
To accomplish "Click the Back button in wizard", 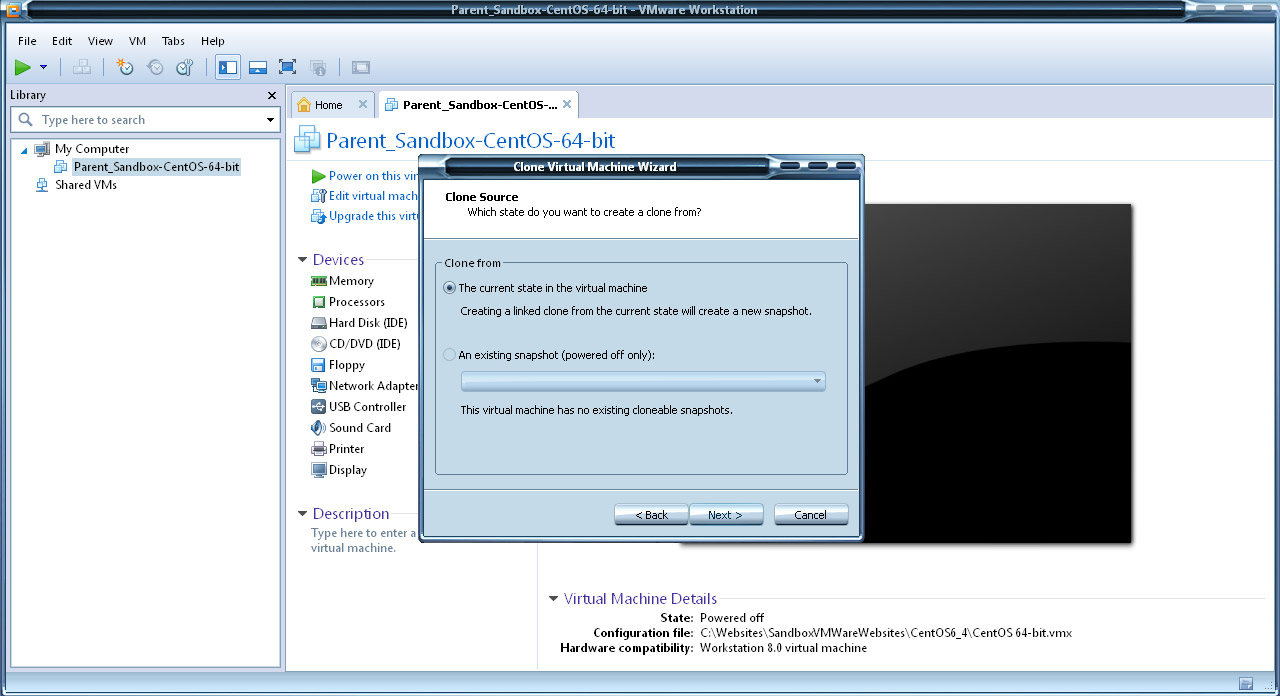I will pos(651,515).
